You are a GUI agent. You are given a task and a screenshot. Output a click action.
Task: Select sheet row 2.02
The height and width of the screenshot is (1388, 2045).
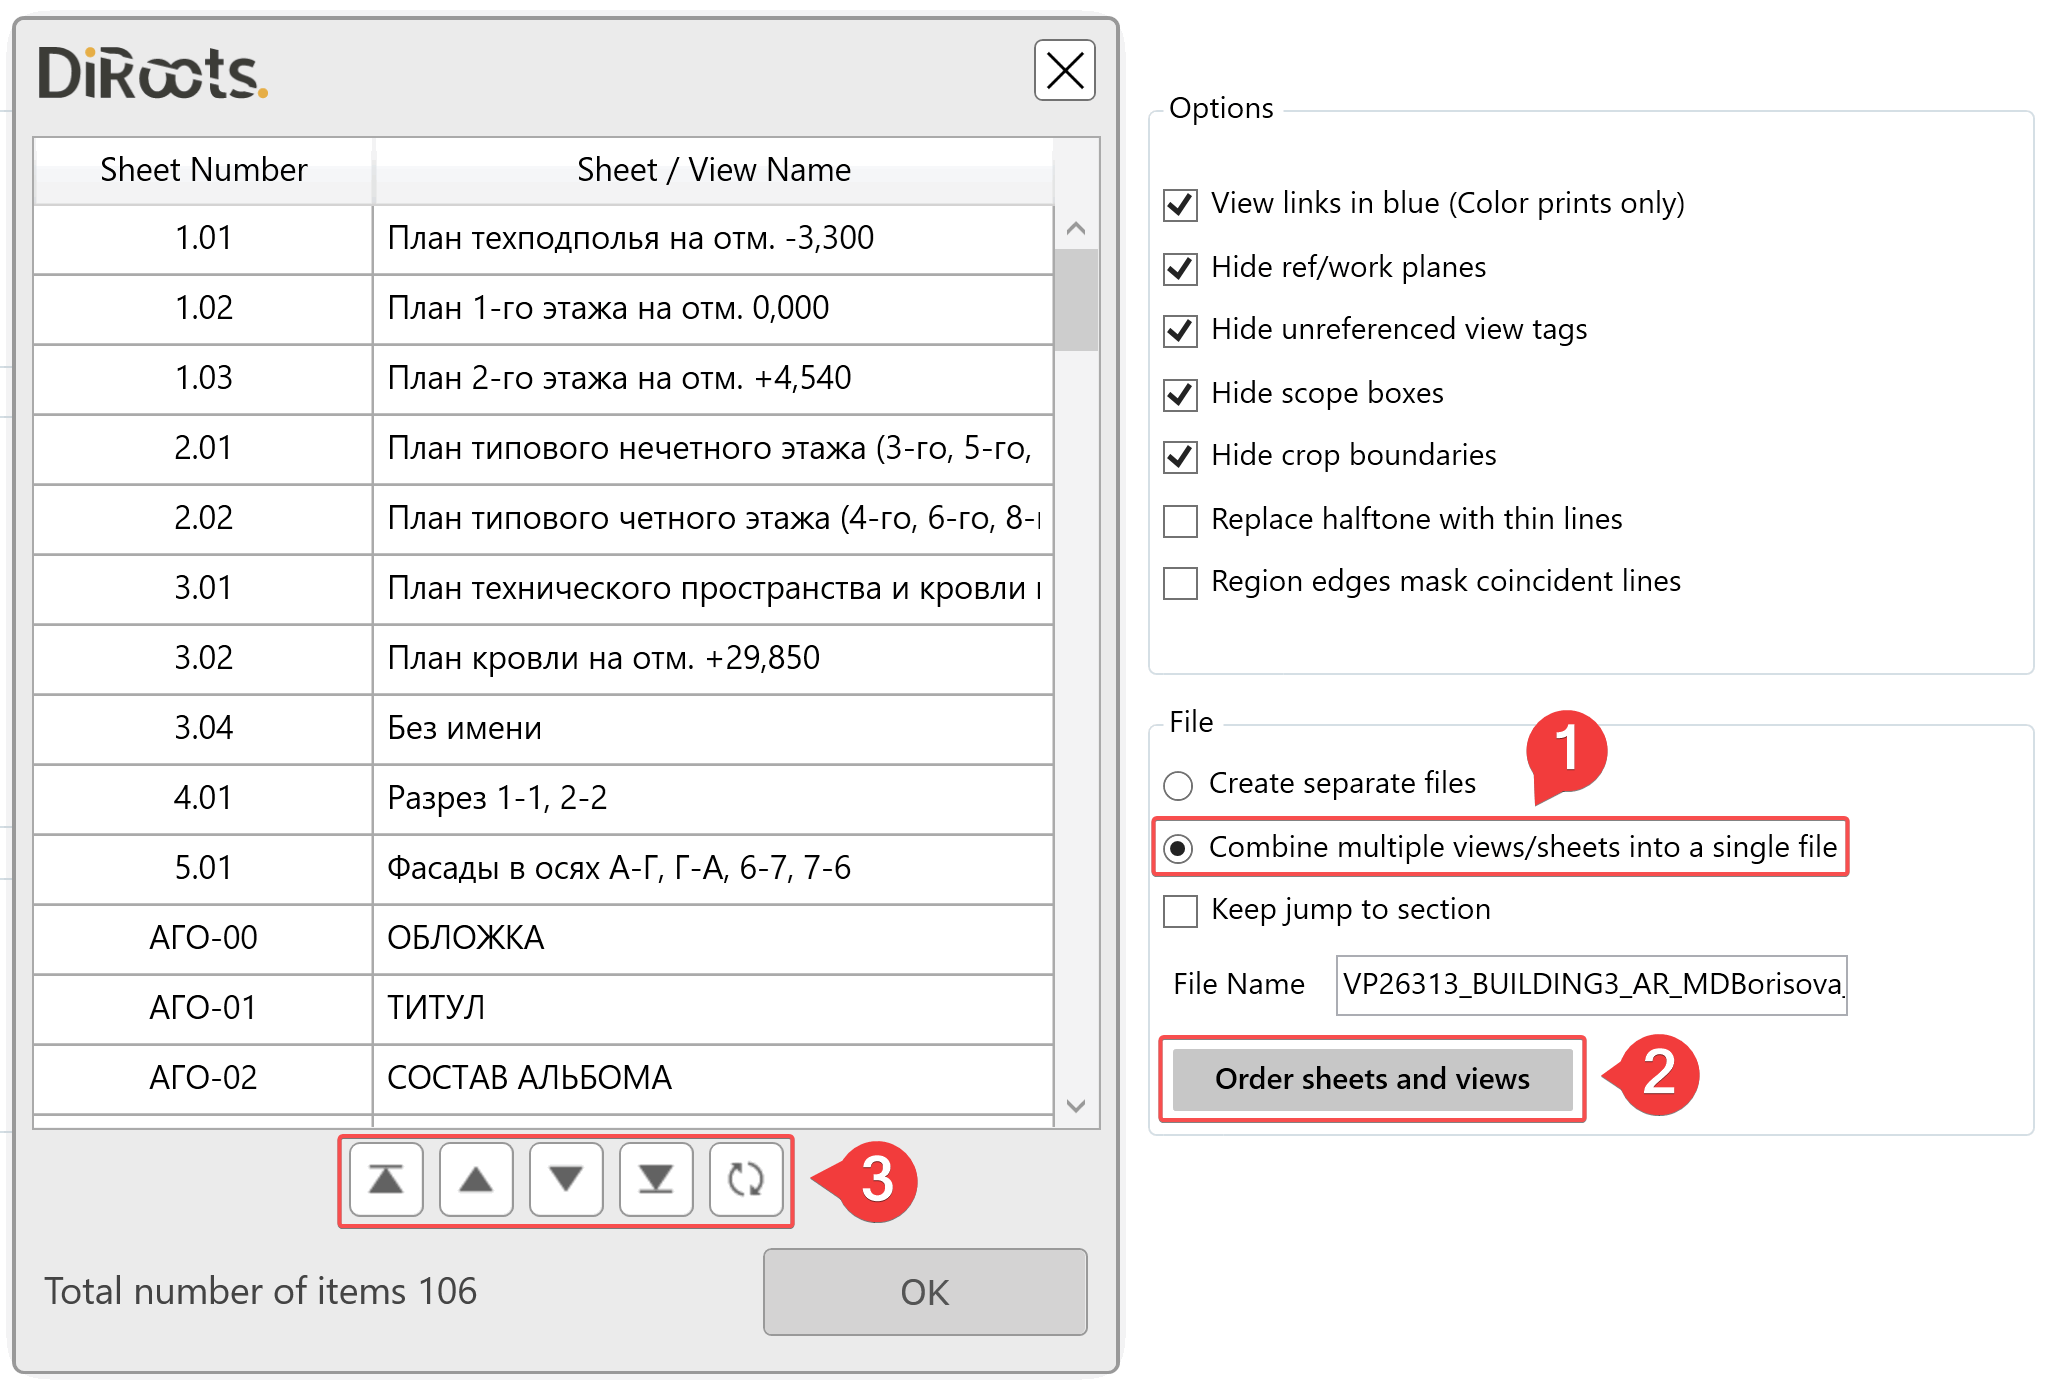click(543, 519)
